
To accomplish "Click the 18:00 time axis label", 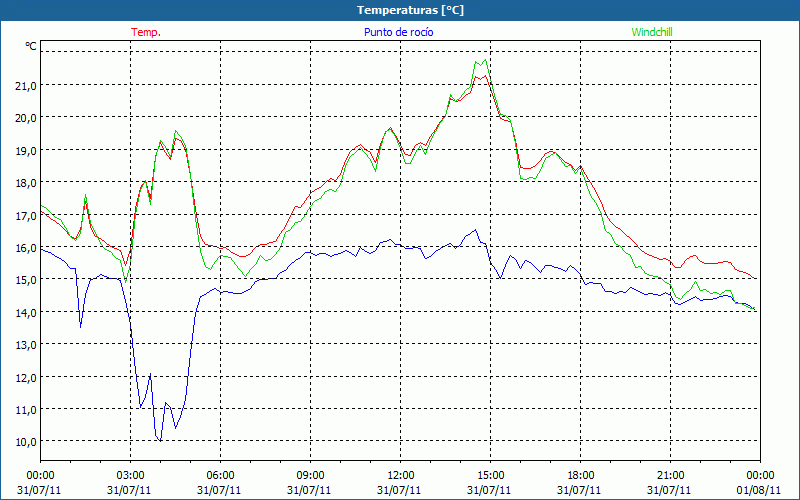I will (581, 476).
